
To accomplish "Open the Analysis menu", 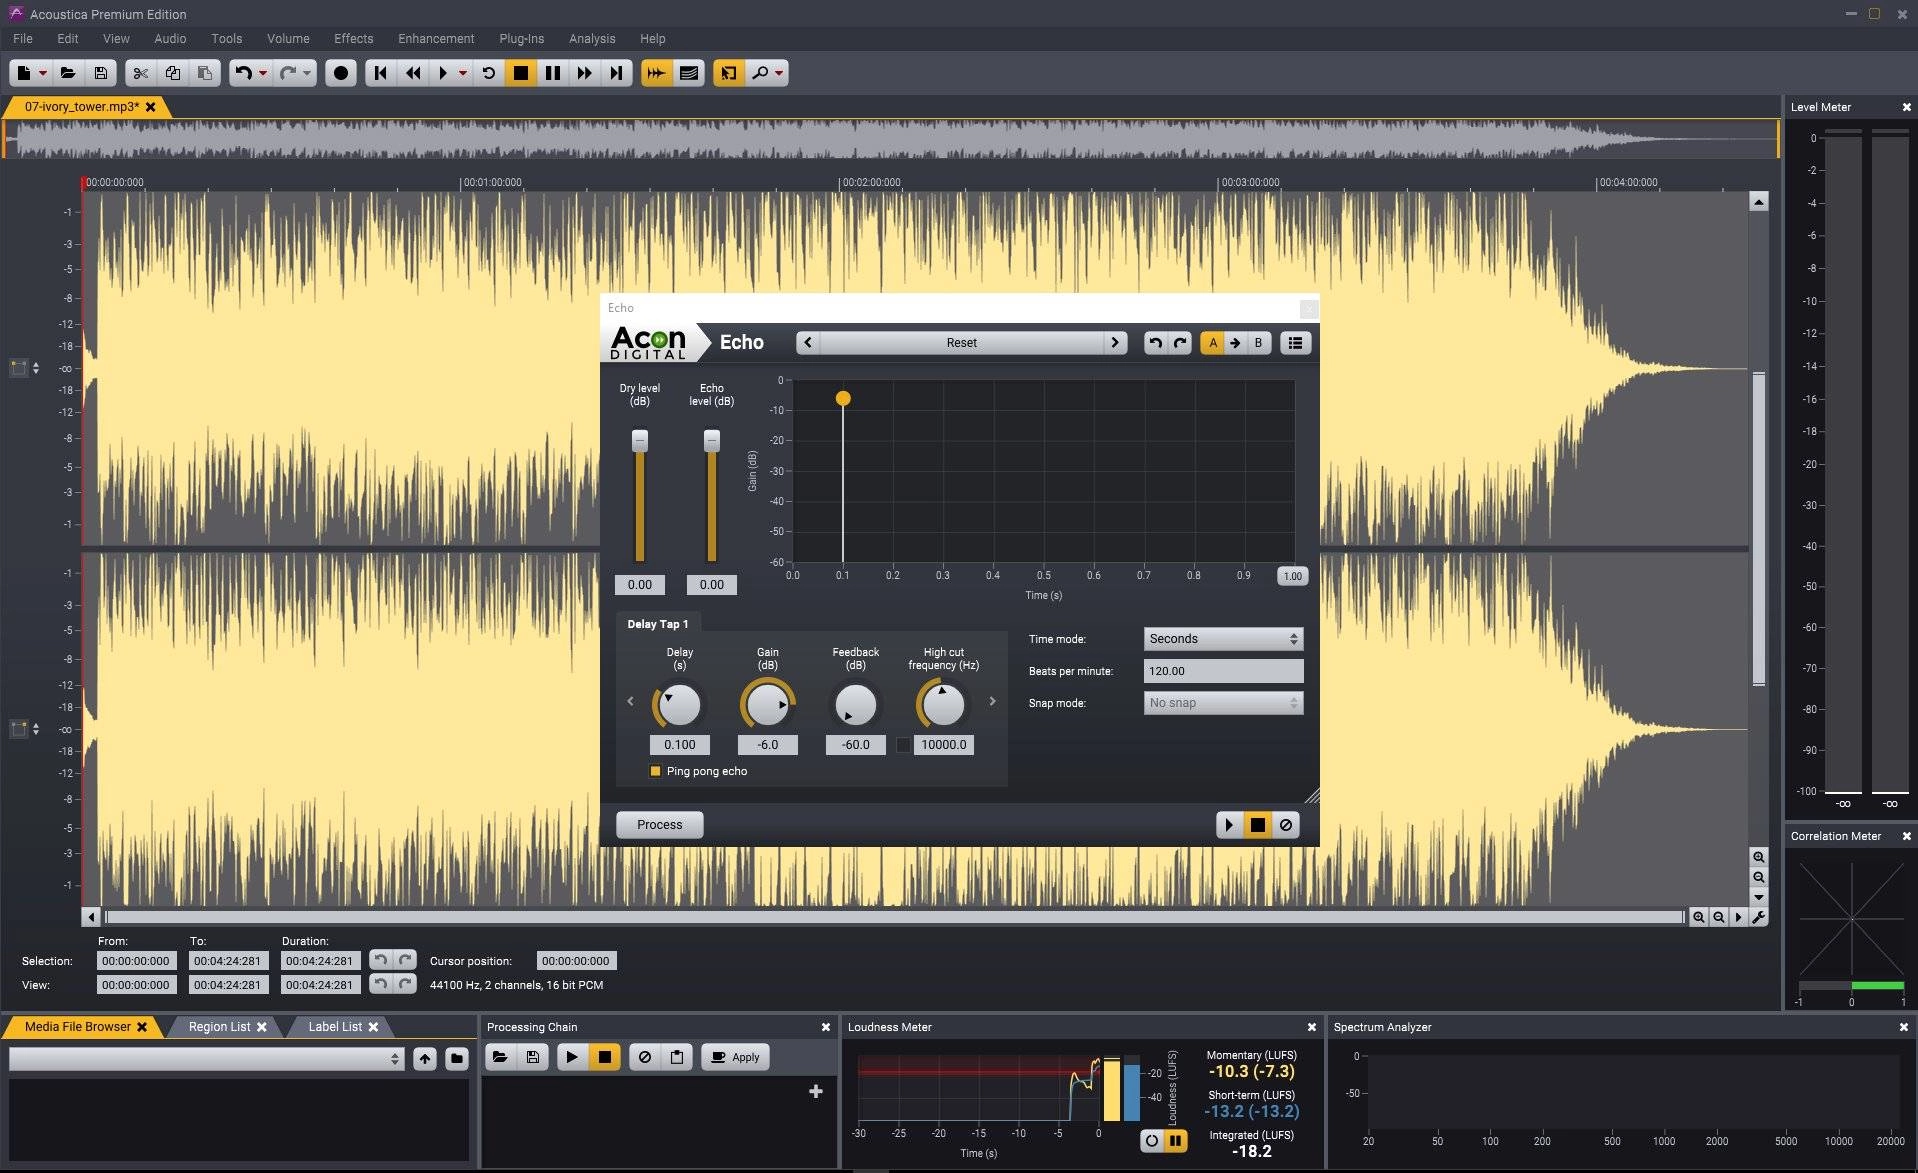I will (x=592, y=39).
